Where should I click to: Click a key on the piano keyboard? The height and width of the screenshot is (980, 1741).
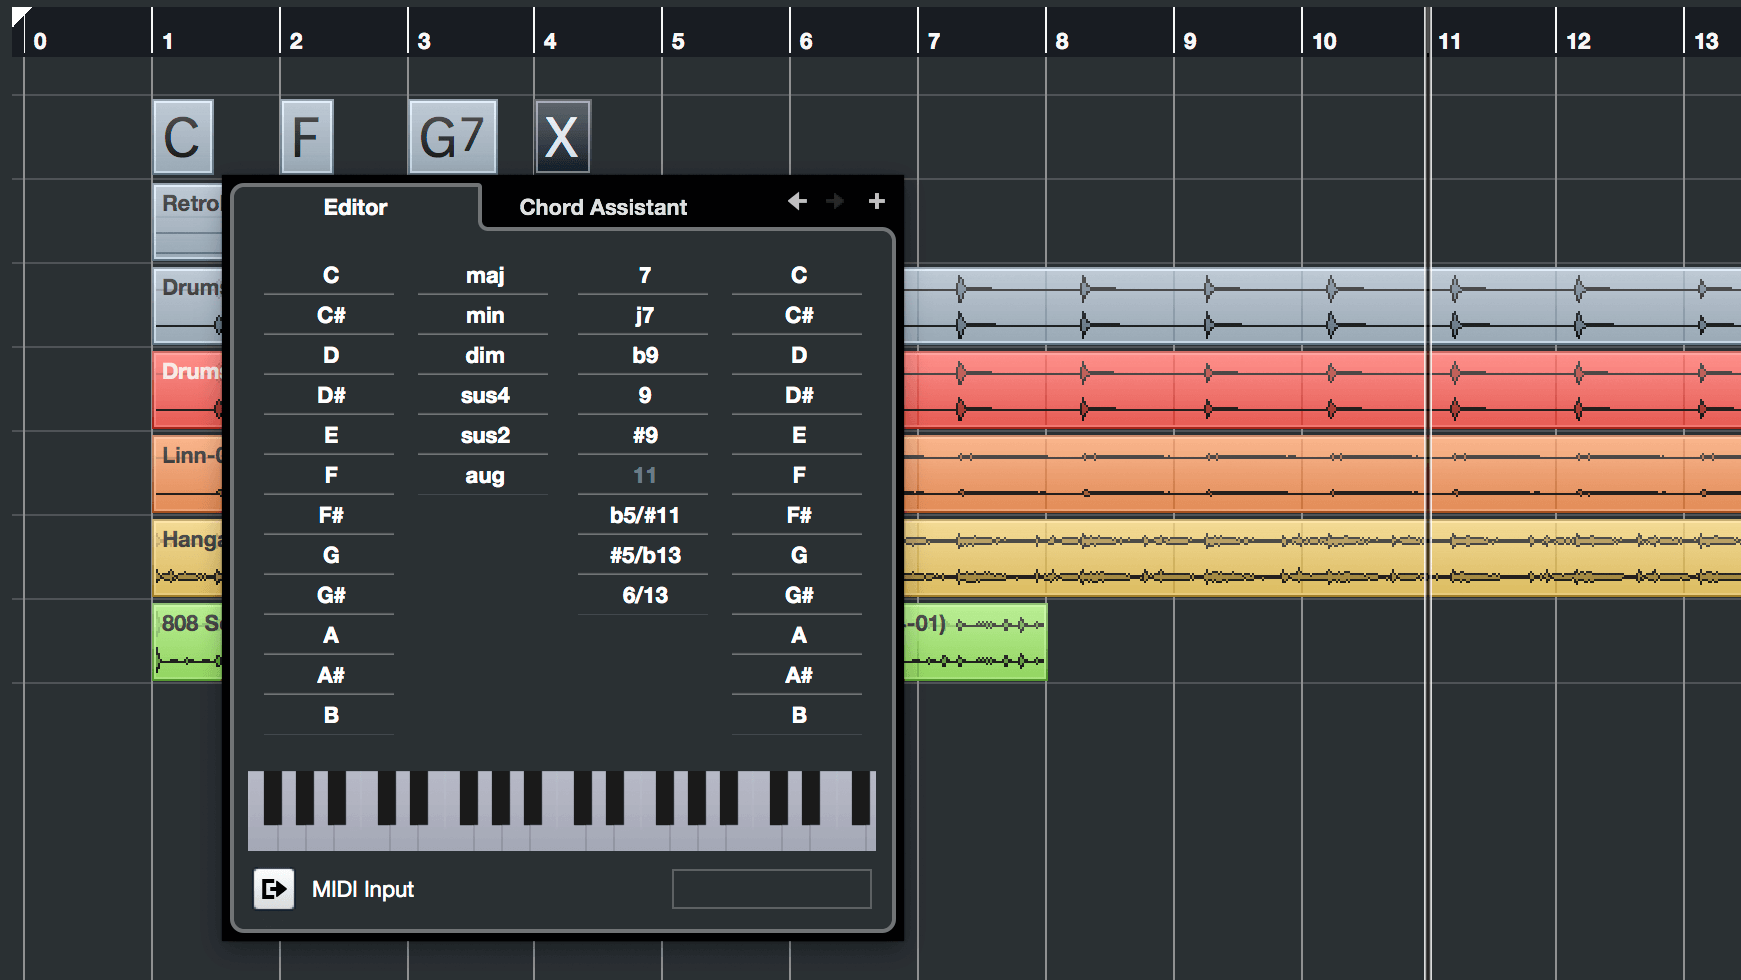click(x=562, y=810)
